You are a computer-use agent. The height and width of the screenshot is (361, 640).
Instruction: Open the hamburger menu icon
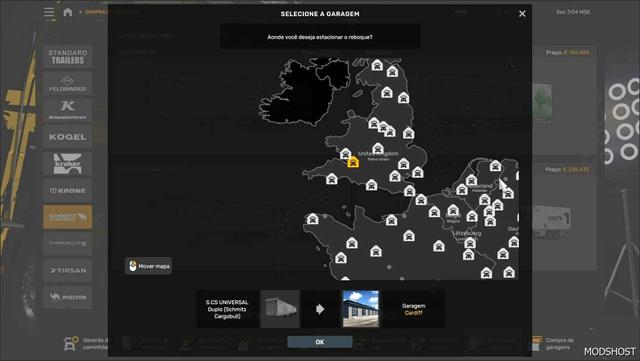pyautogui.click(x=49, y=13)
